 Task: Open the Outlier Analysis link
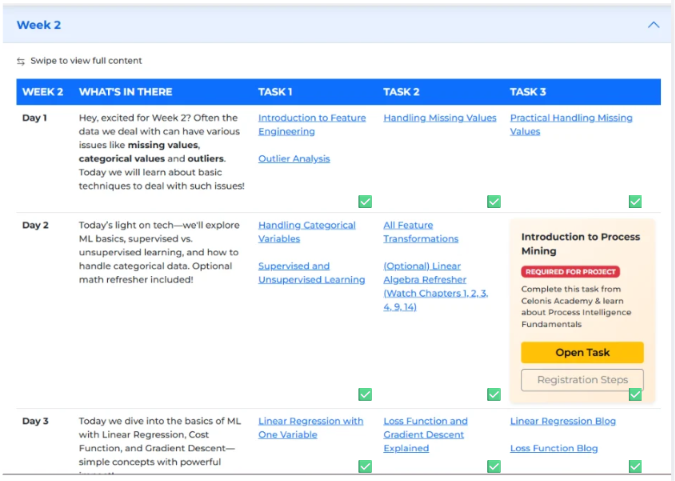tap(294, 158)
